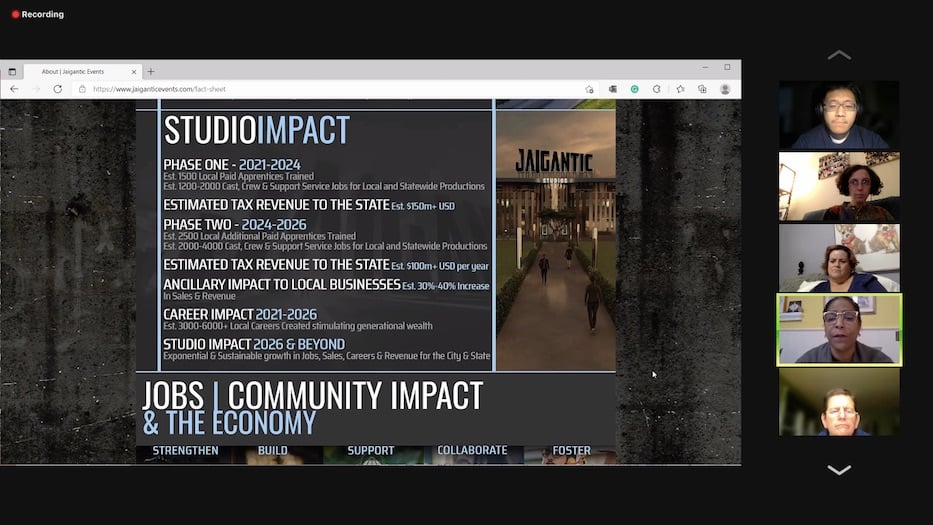Click the STUDIO IMPACT 2026 & BEYOND line

[254, 345]
